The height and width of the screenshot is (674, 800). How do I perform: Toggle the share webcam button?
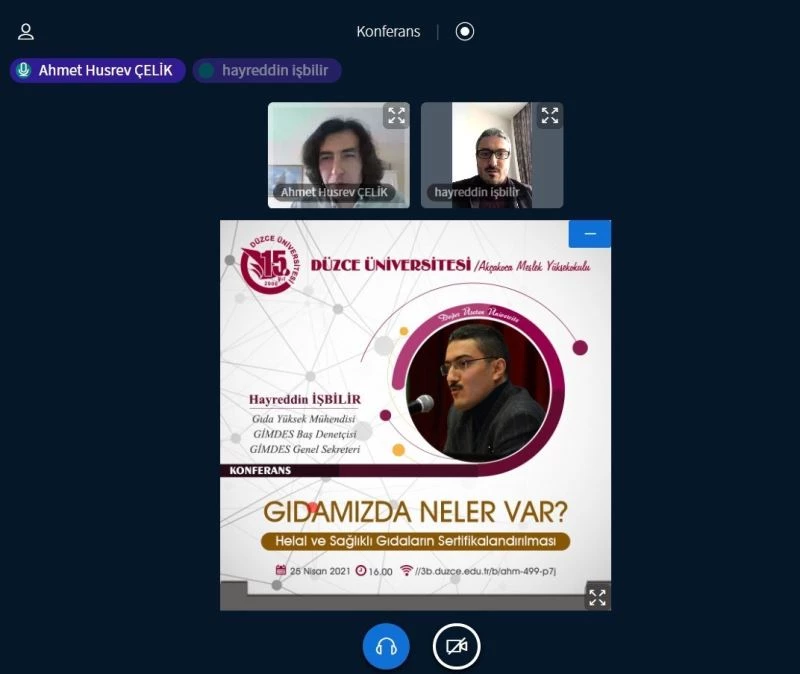pyautogui.click(x=456, y=646)
